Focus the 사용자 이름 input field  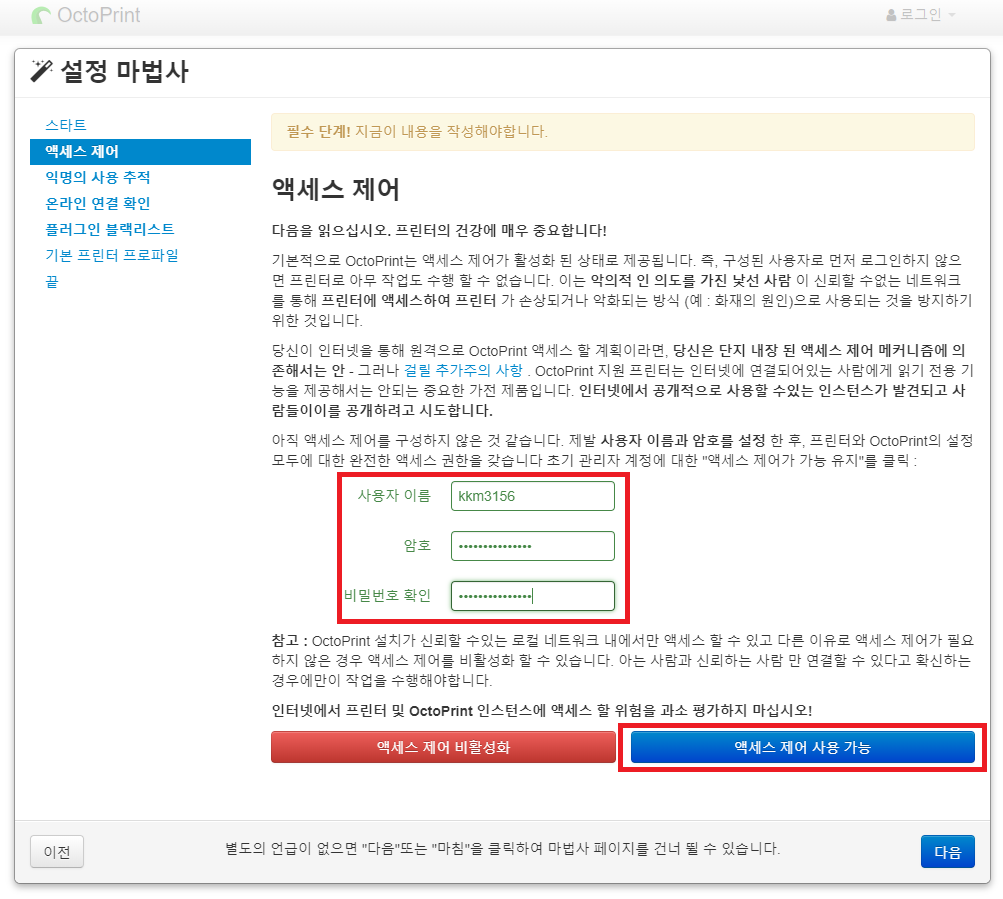pyautogui.click(x=533, y=496)
